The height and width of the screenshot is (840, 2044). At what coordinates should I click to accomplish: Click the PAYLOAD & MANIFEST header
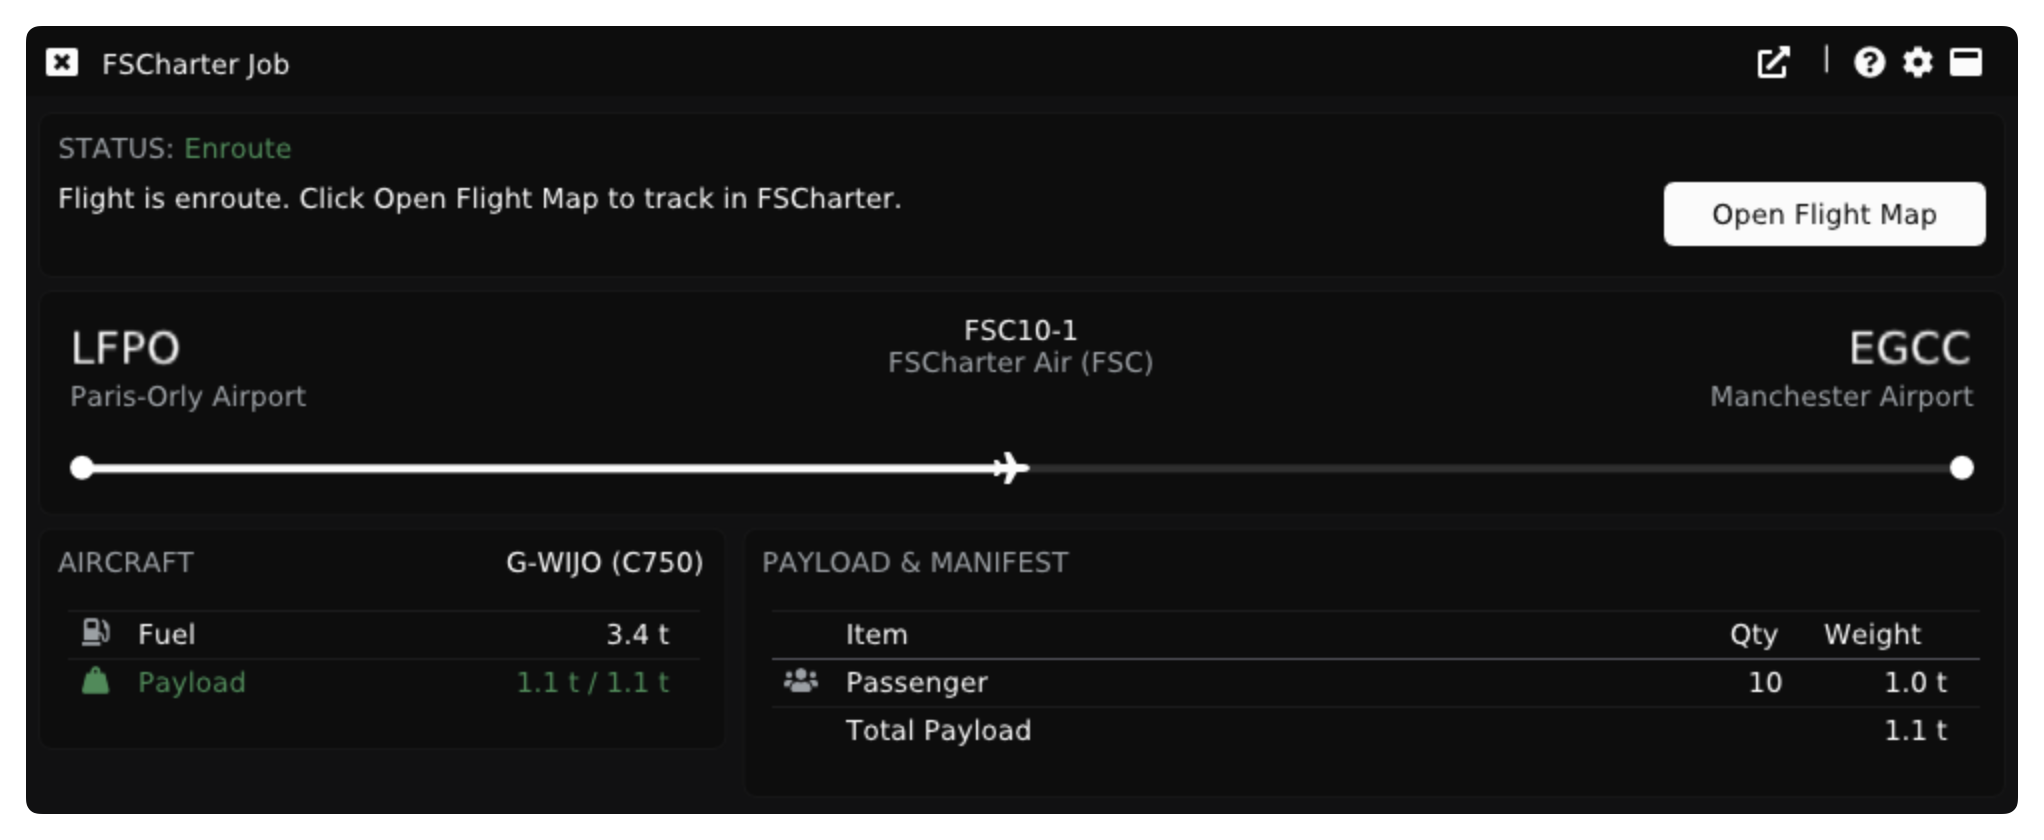pyautogui.click(x=915, y=562)
